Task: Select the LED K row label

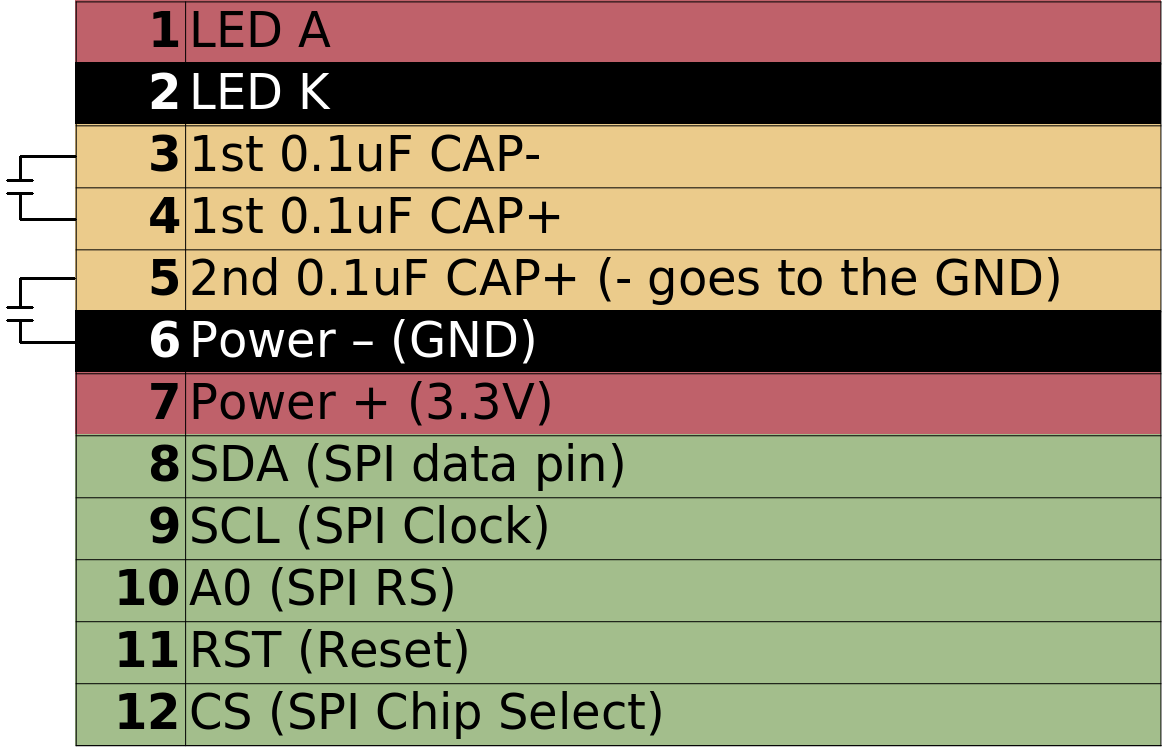Action: click(x=259, y=94)
